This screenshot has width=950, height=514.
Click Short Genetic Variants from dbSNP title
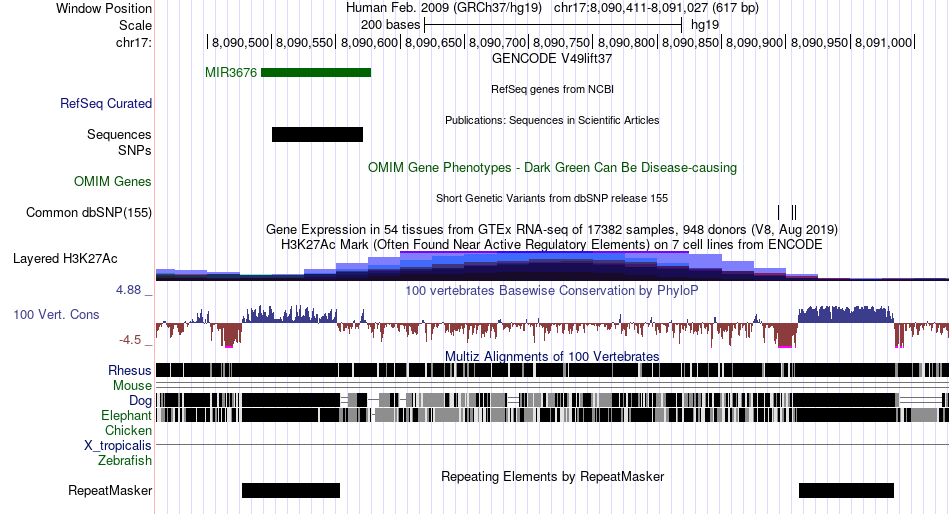coord(552,198)
